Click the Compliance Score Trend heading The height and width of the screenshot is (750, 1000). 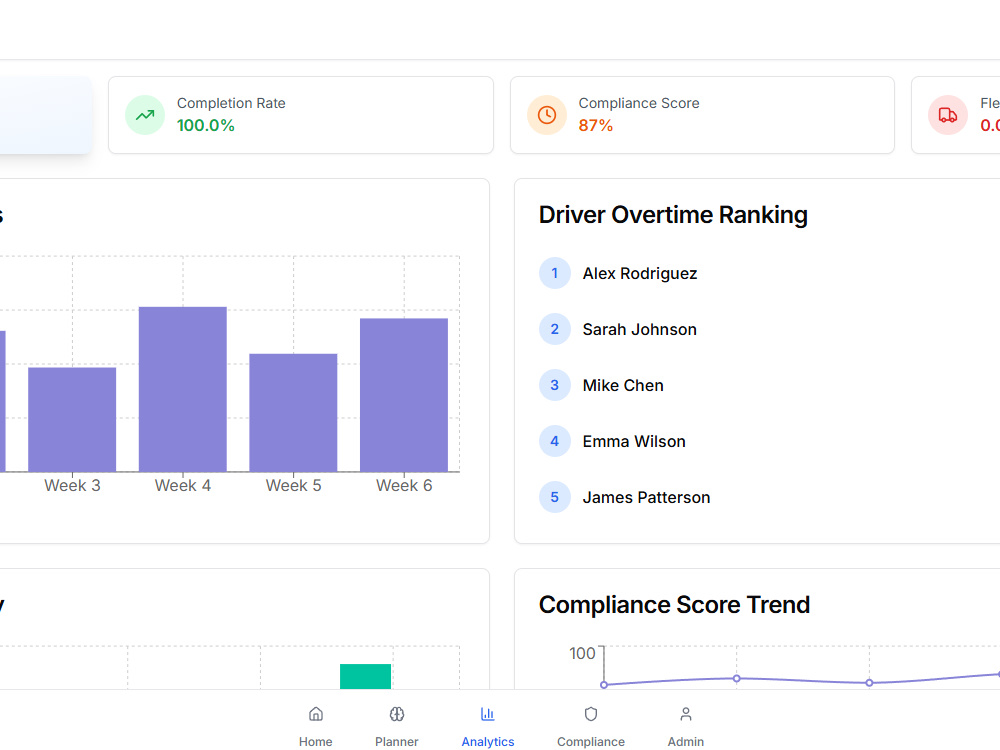[x=674, y=605]
